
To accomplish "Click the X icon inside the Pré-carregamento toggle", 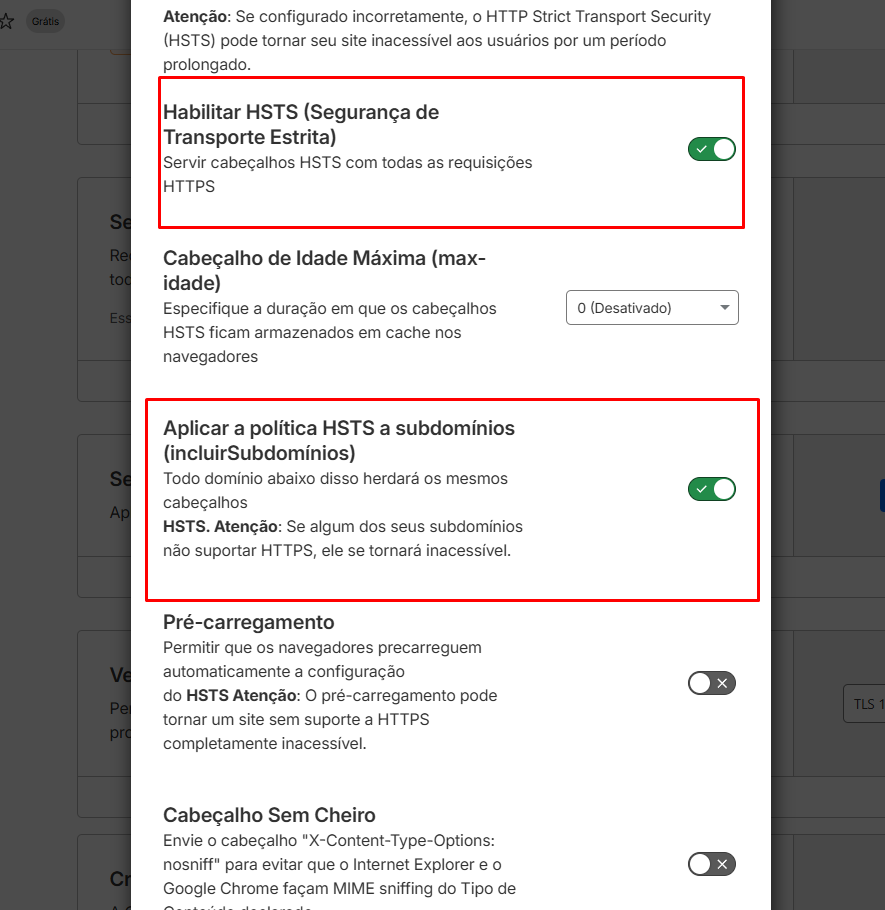I will click(721, 683).
